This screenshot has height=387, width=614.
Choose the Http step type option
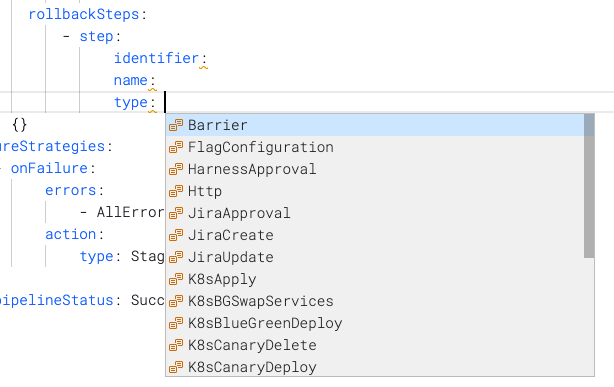pyautogui.click(x=375, y=191)
